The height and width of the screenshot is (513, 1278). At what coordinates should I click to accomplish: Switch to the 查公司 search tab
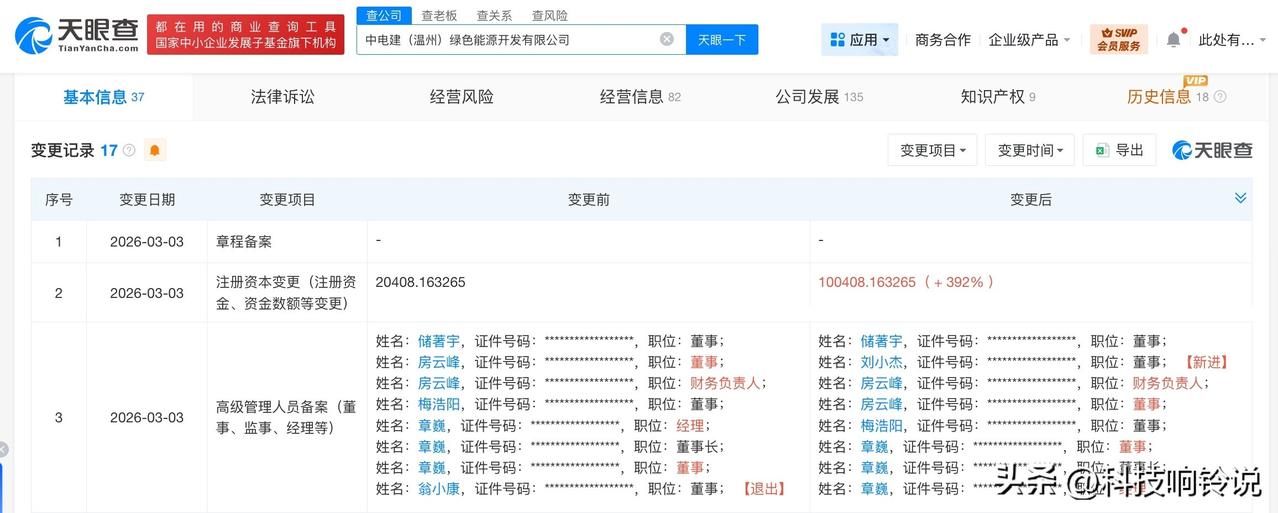point(384,15)
